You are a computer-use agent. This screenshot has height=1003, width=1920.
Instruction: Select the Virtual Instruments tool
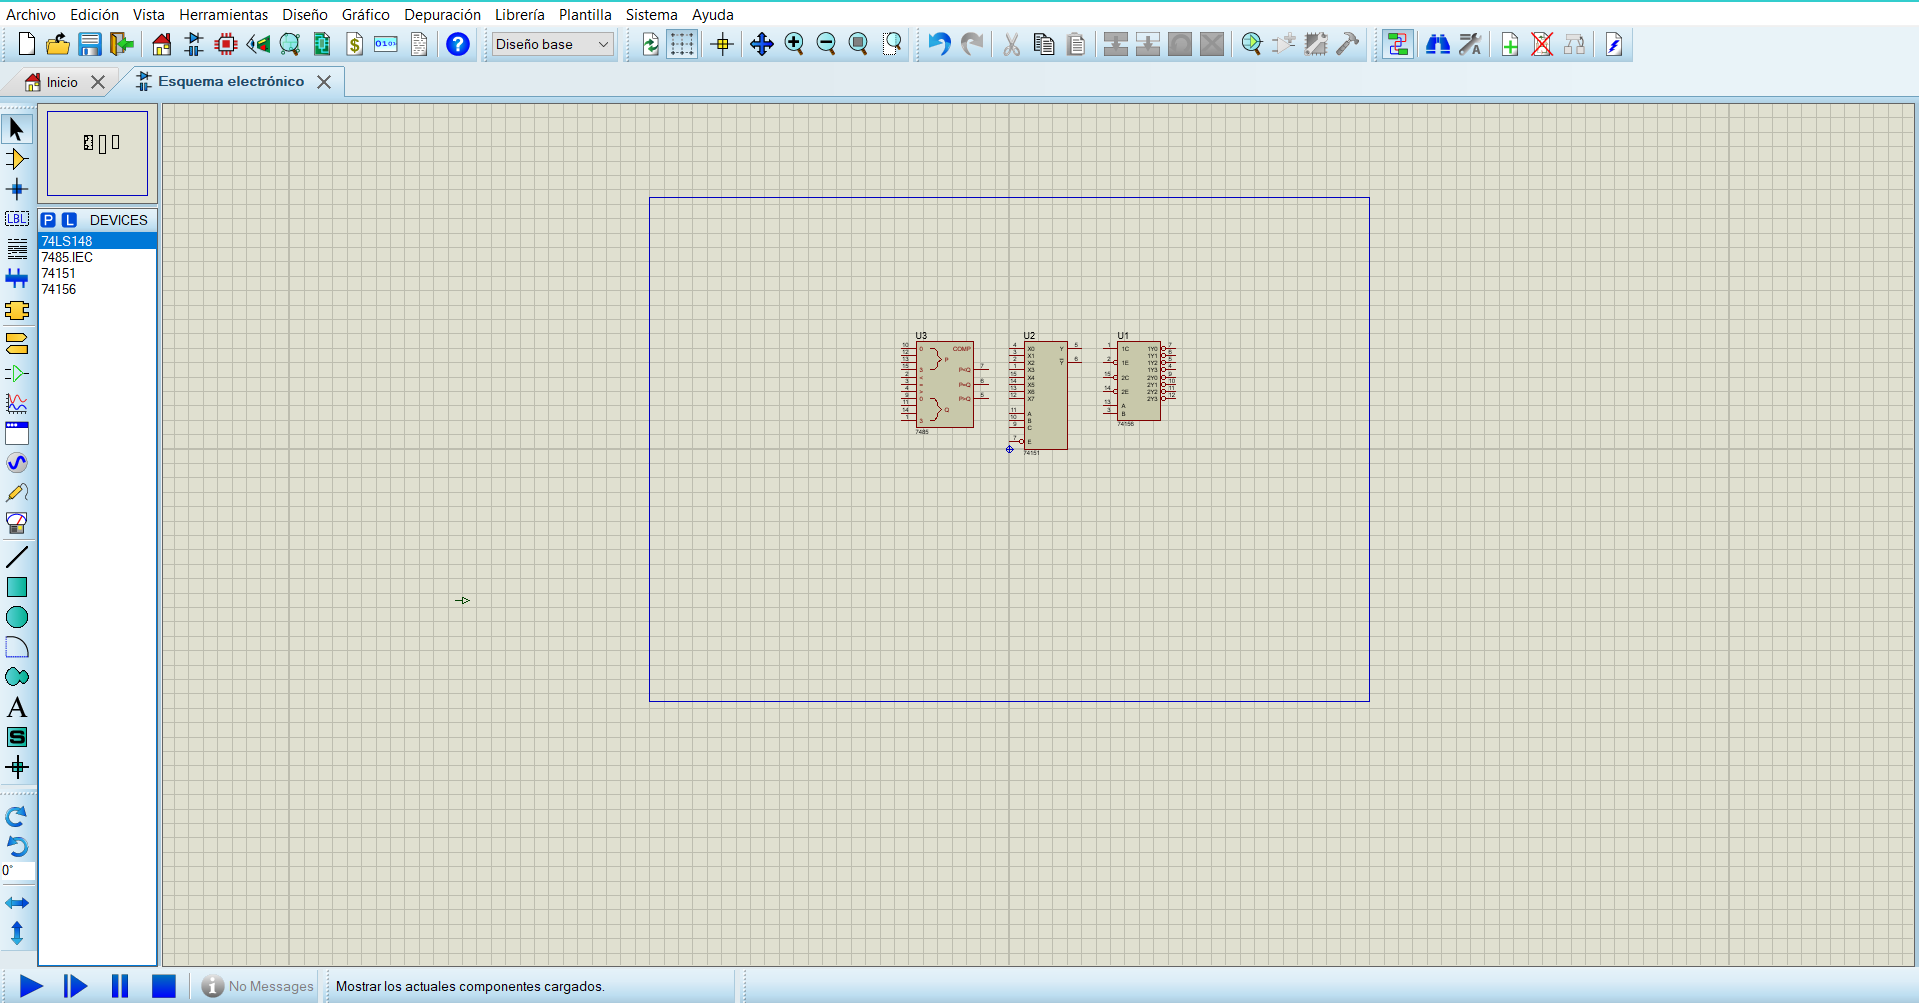coord(17,523)
